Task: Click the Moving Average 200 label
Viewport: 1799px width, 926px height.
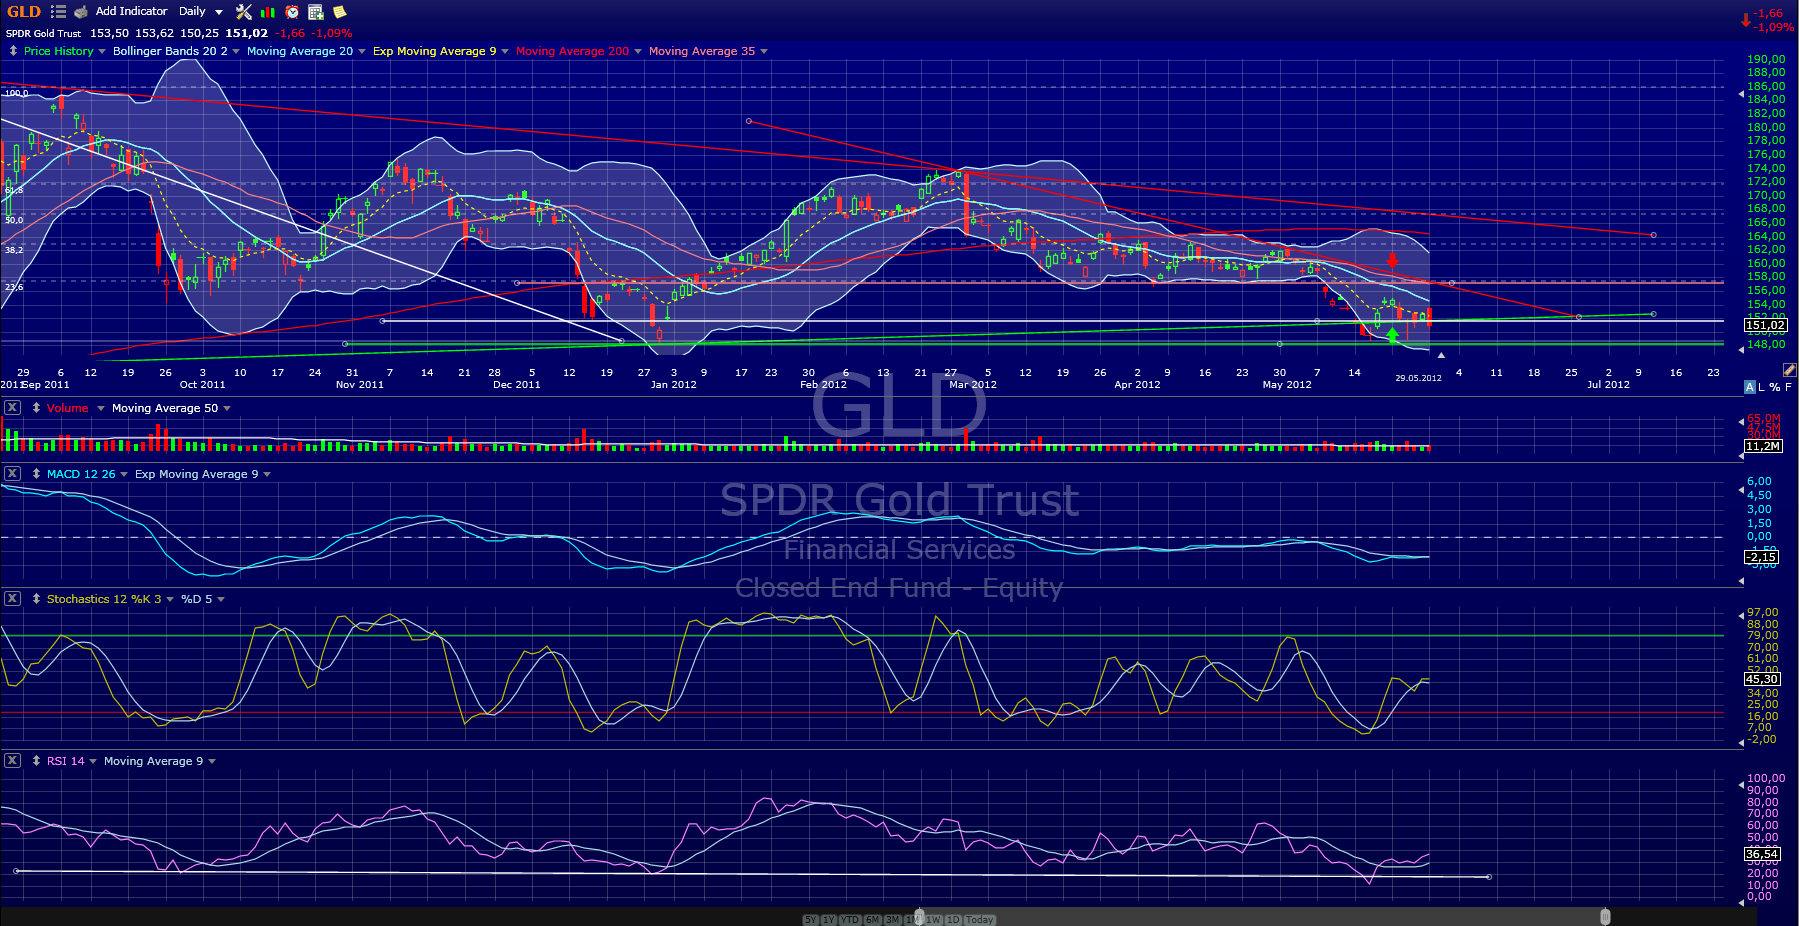Action: (x=573, y=51)
